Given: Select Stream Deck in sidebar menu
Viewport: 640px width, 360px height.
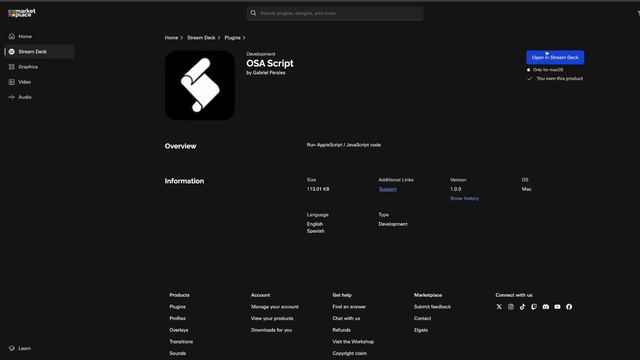Looking at the screenshot, I should point(39,51).
